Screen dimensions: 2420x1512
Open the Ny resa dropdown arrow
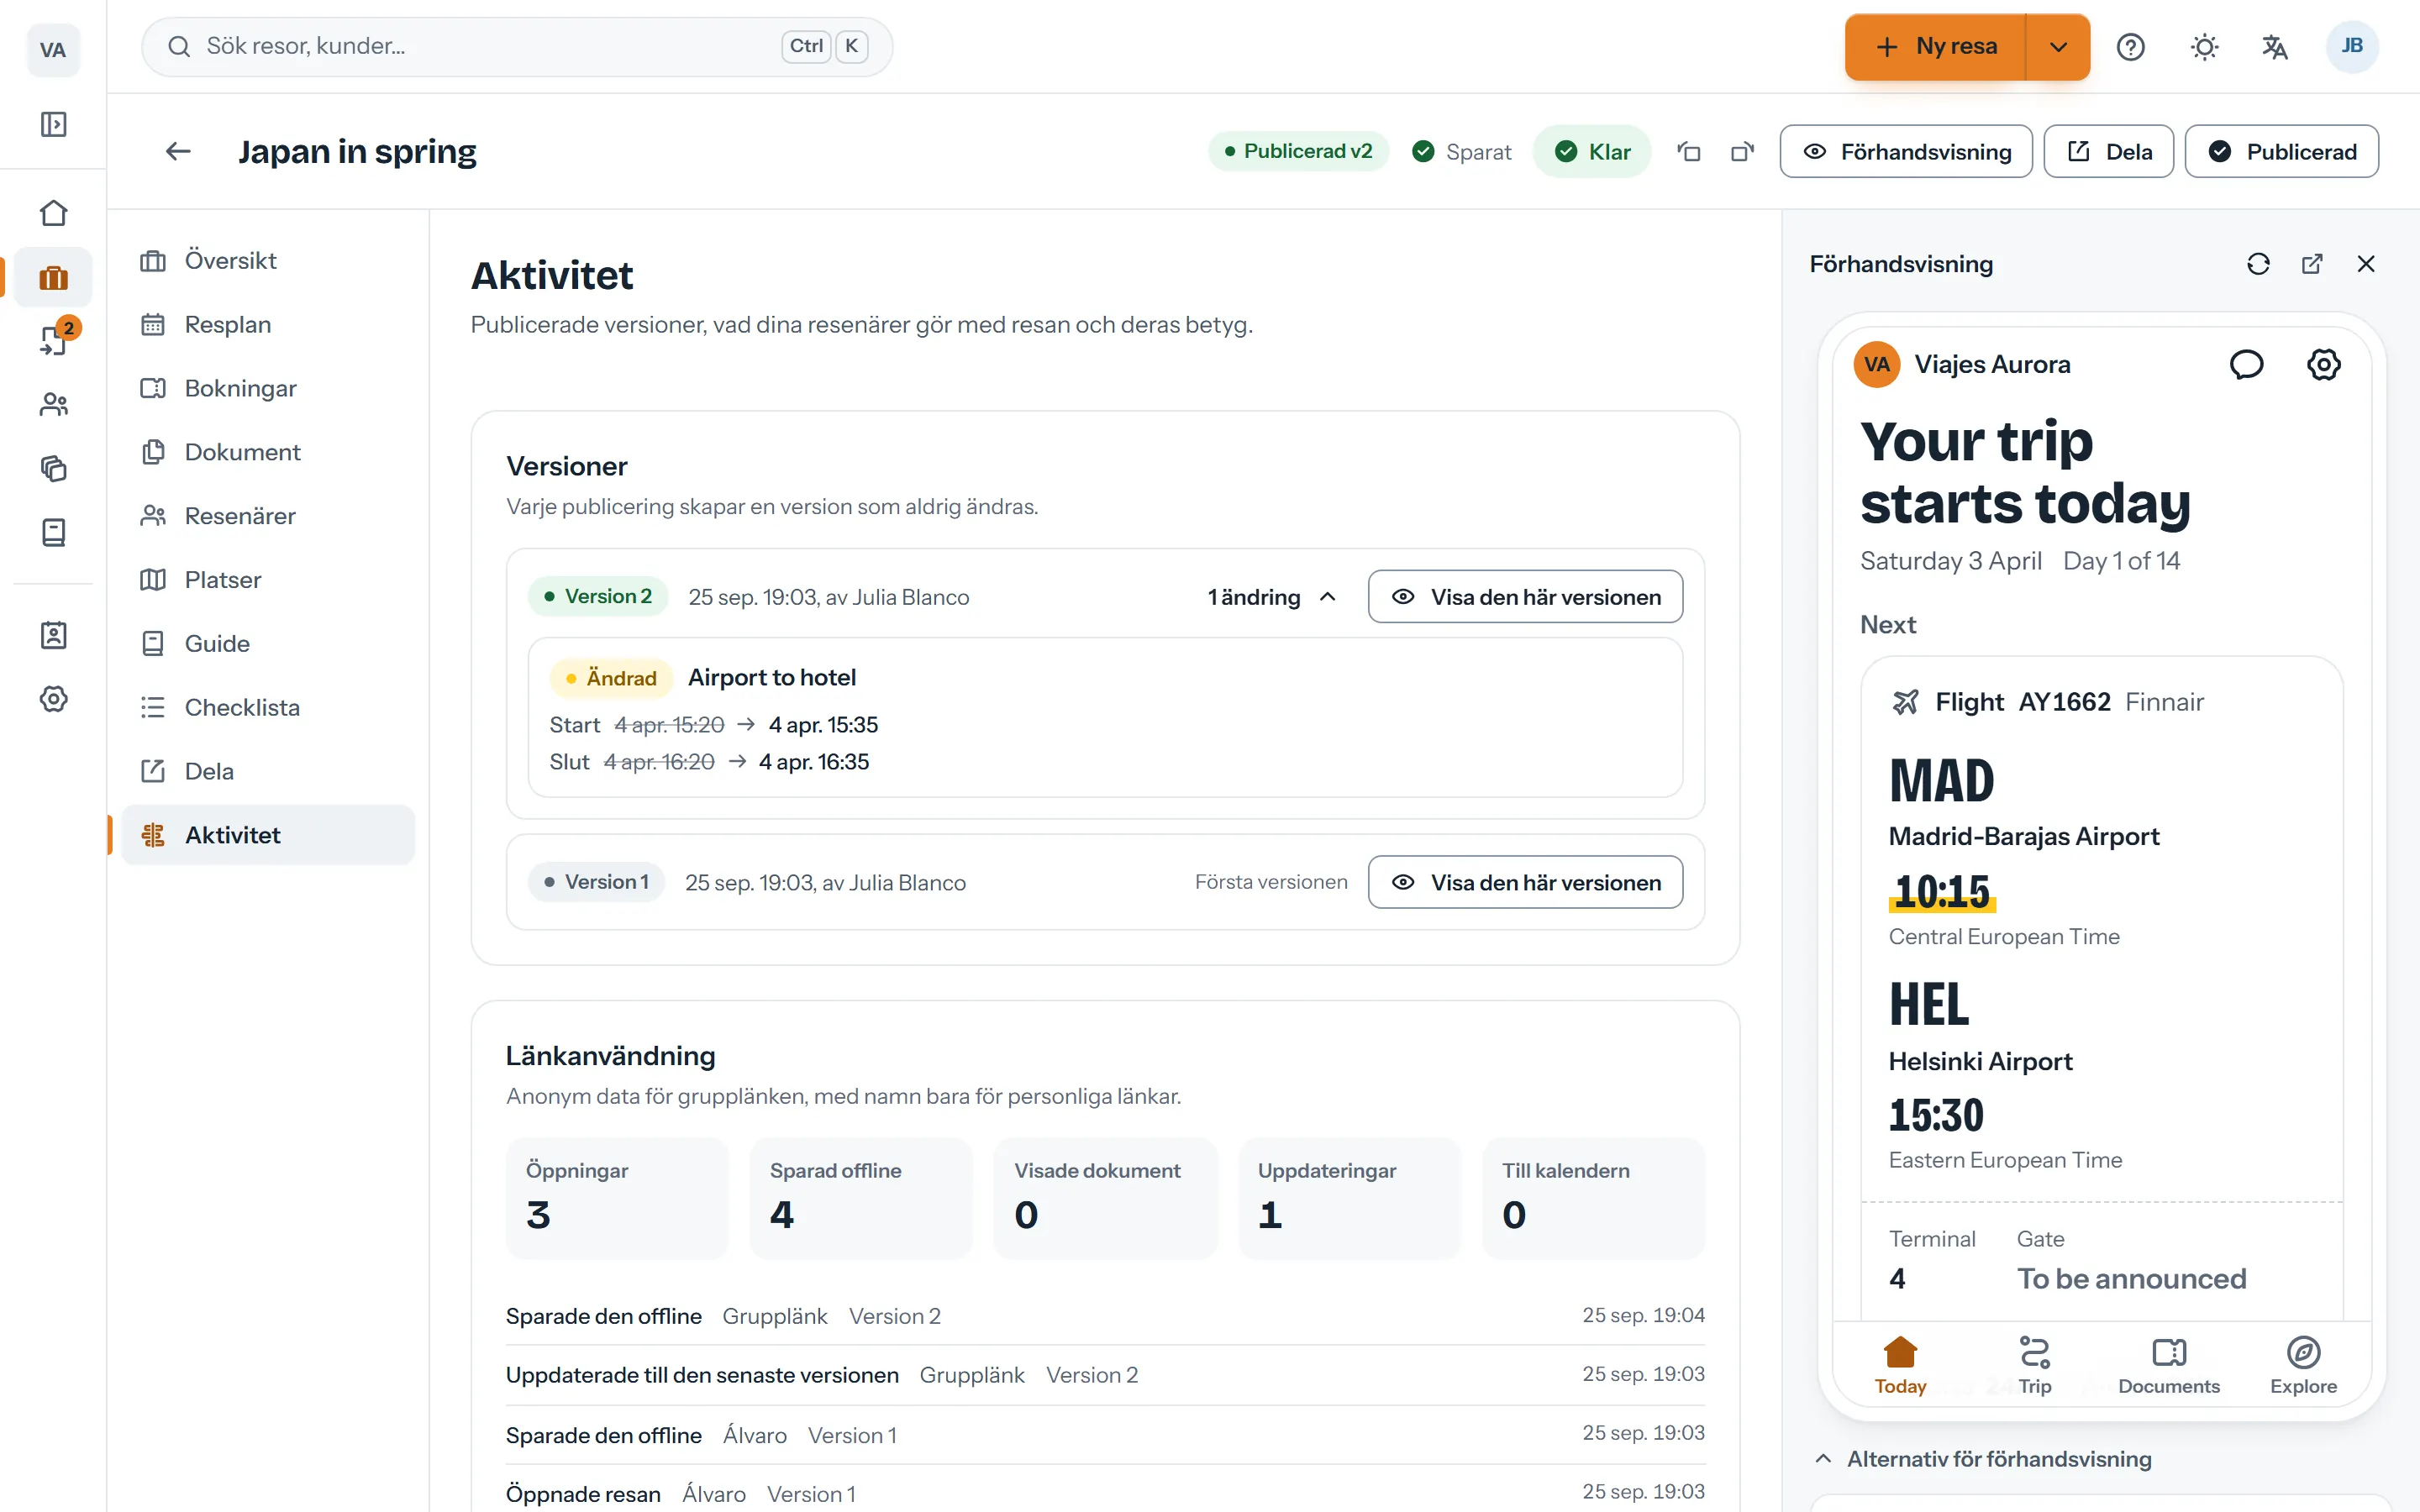pos(2058,47)
